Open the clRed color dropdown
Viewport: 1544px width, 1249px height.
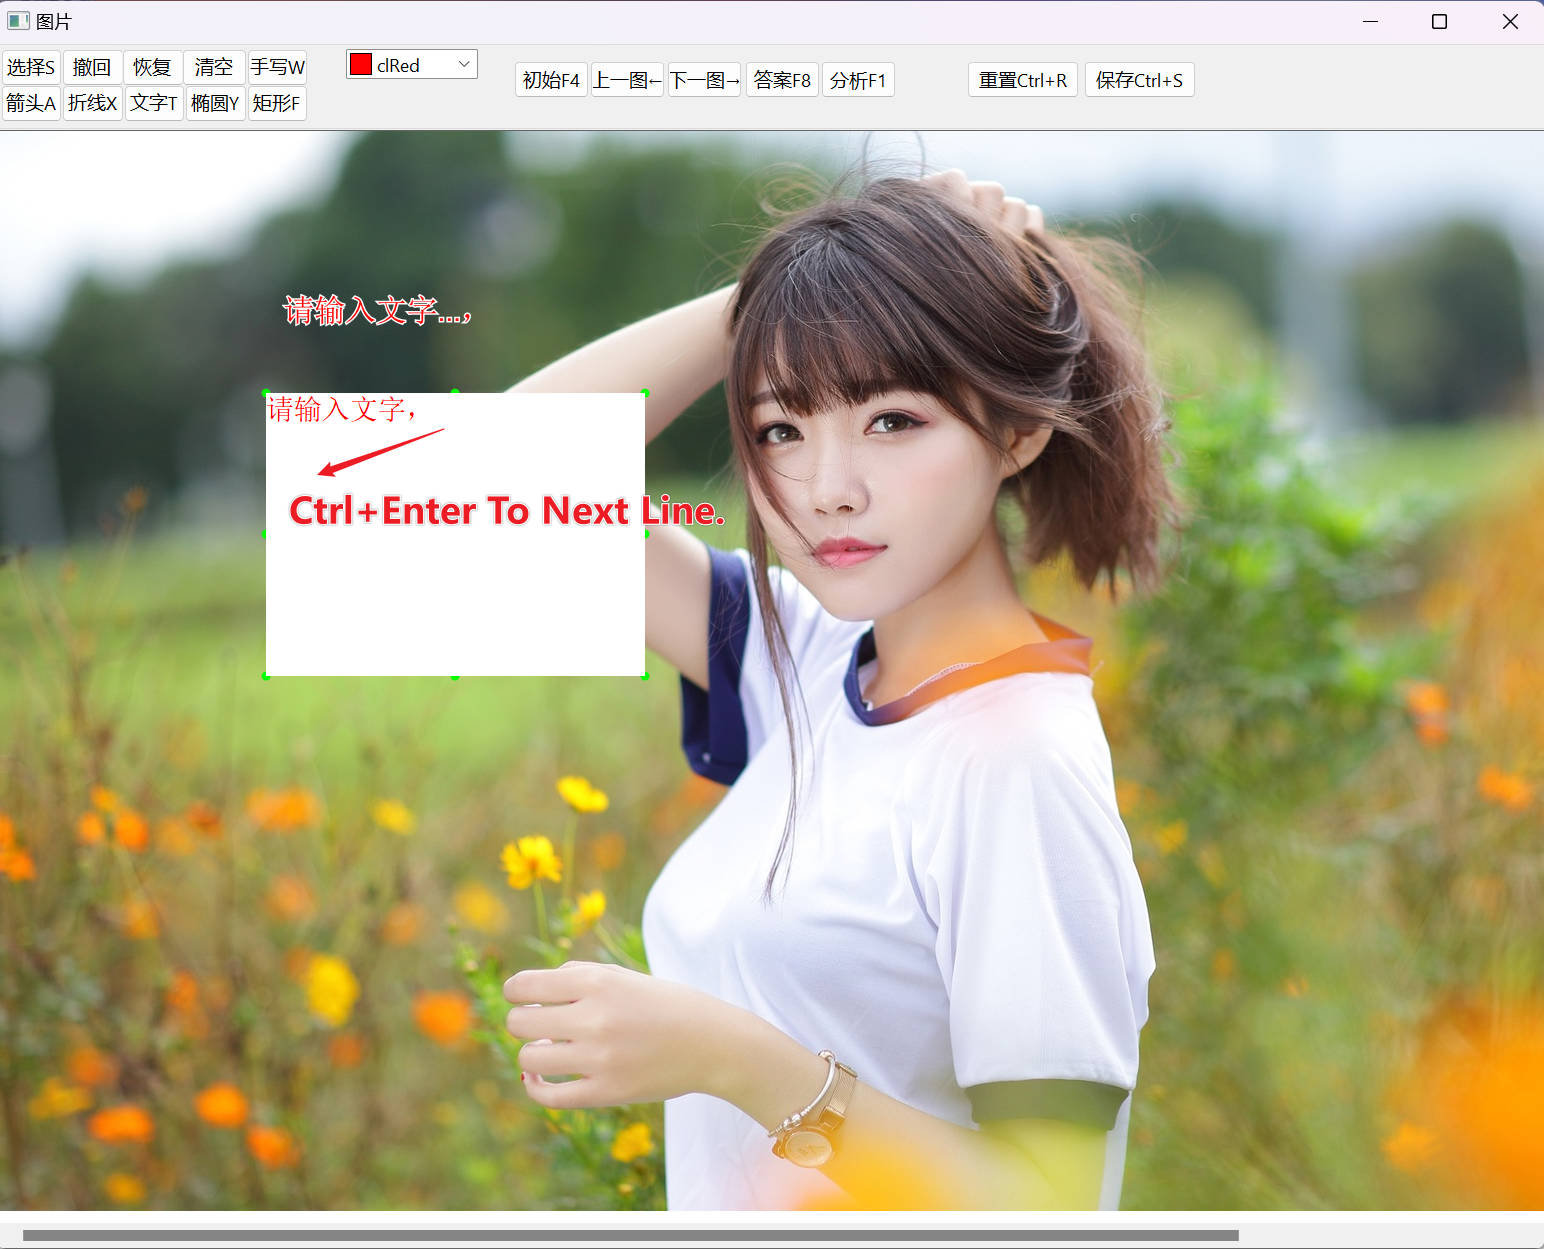(412, 65)
